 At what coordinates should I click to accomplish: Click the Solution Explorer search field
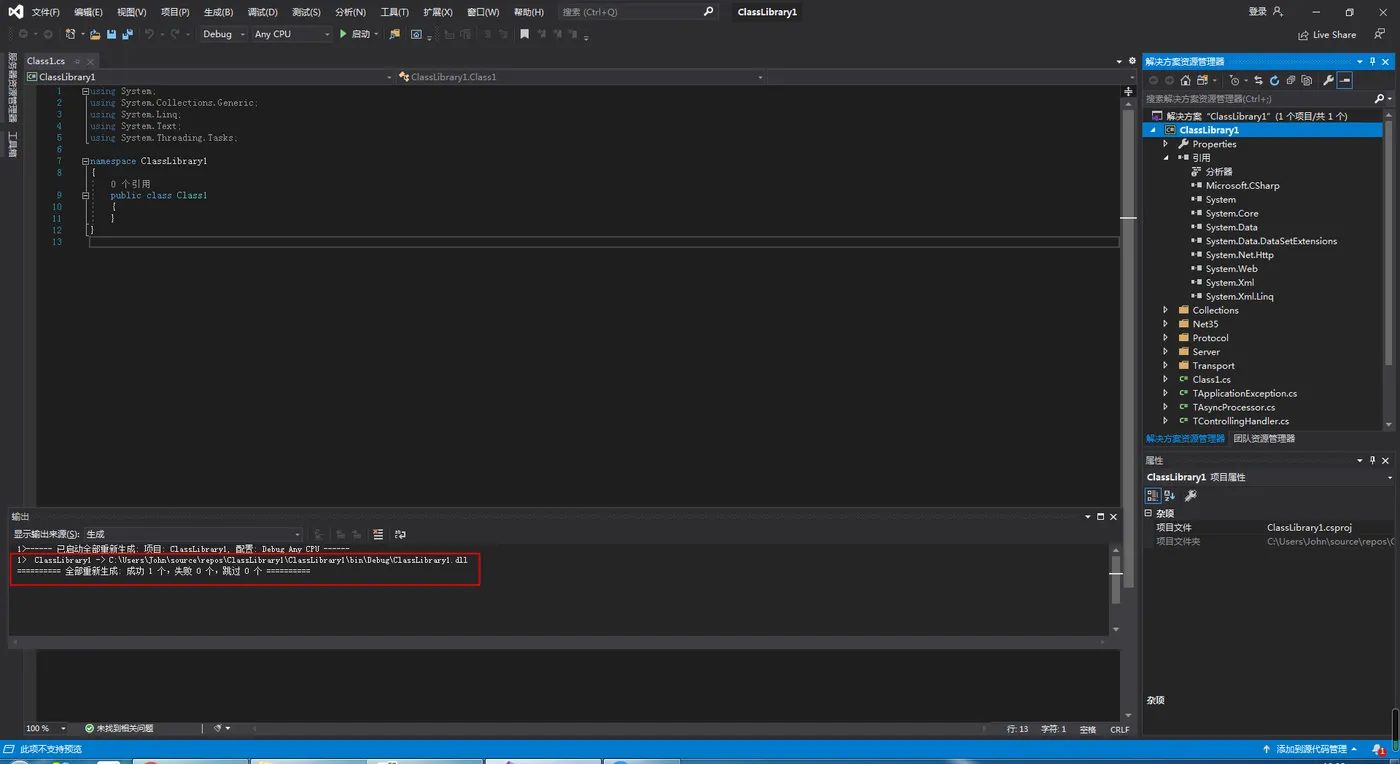pyautogui.click(x=1257, y=99)
